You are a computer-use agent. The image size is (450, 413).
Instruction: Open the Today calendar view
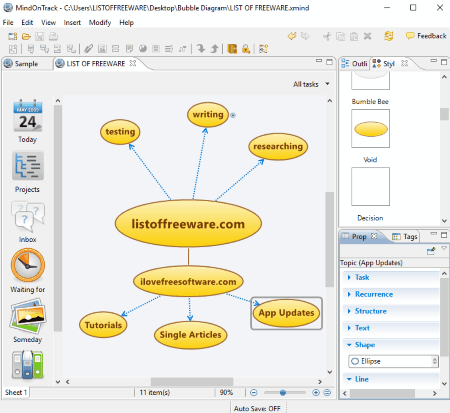click(28, 122)
